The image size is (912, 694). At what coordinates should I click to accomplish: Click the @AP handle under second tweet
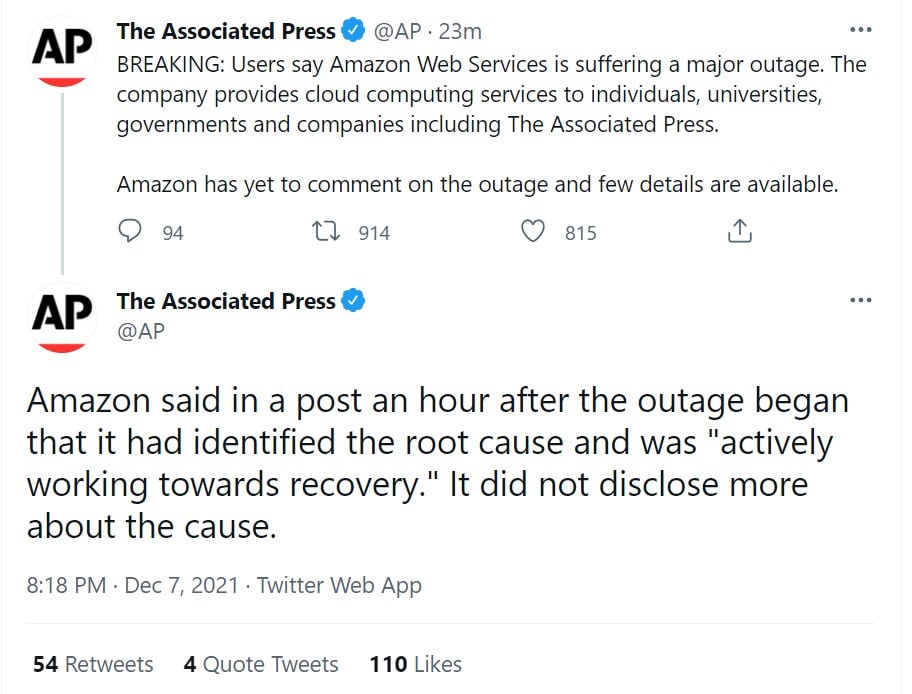[x=141, y=331]
